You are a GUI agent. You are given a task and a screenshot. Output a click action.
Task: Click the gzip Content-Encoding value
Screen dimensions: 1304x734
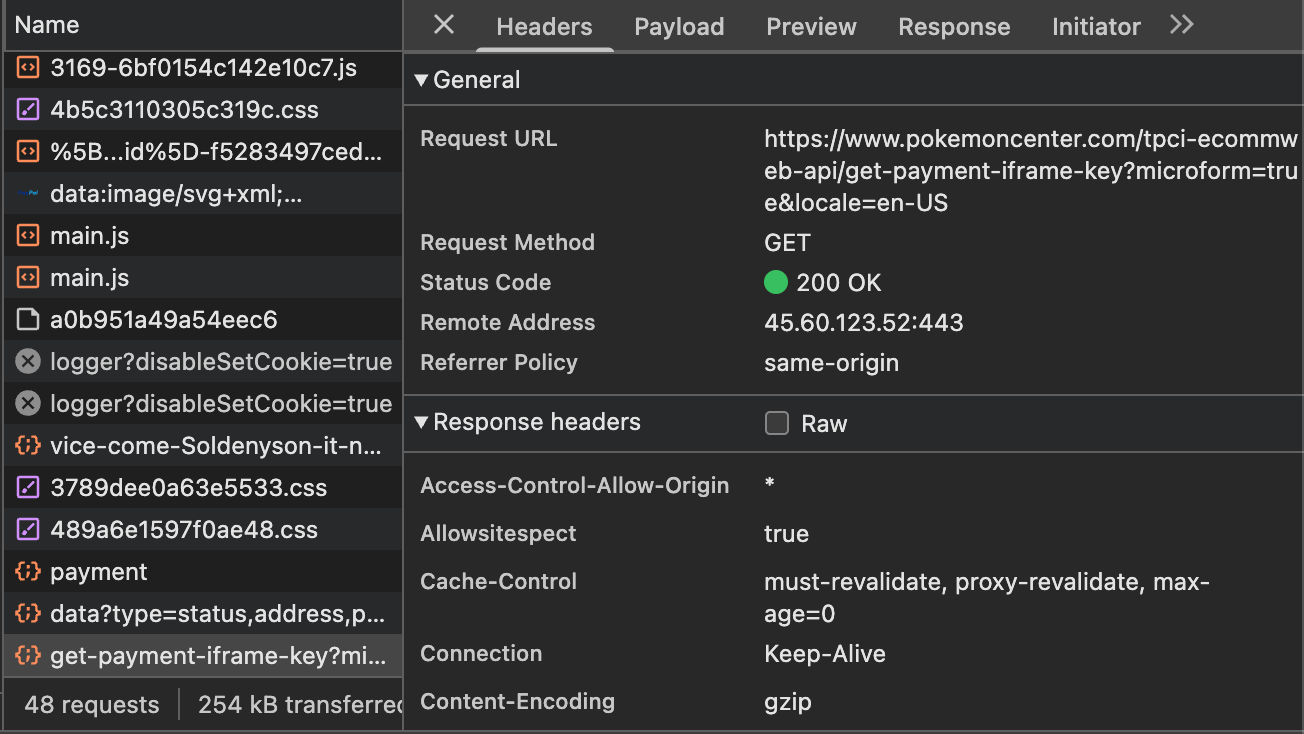[x=788, y=702]
